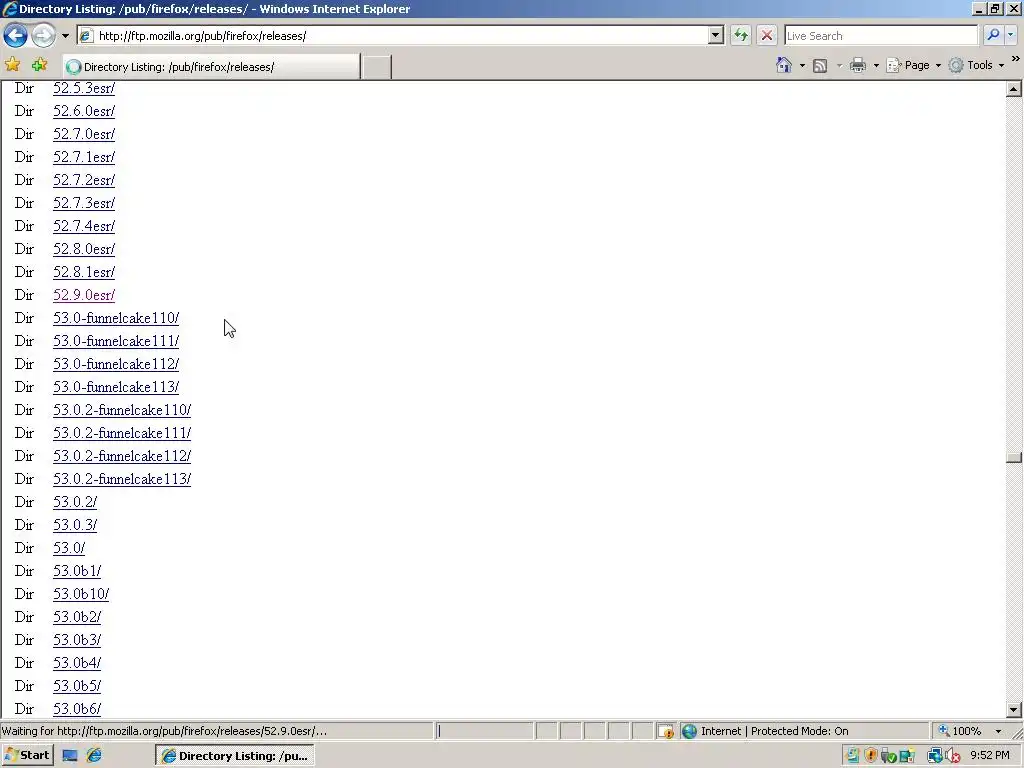
Task: Open the 52.7.4esr/ directory link
Action: (x=84, y=226)
